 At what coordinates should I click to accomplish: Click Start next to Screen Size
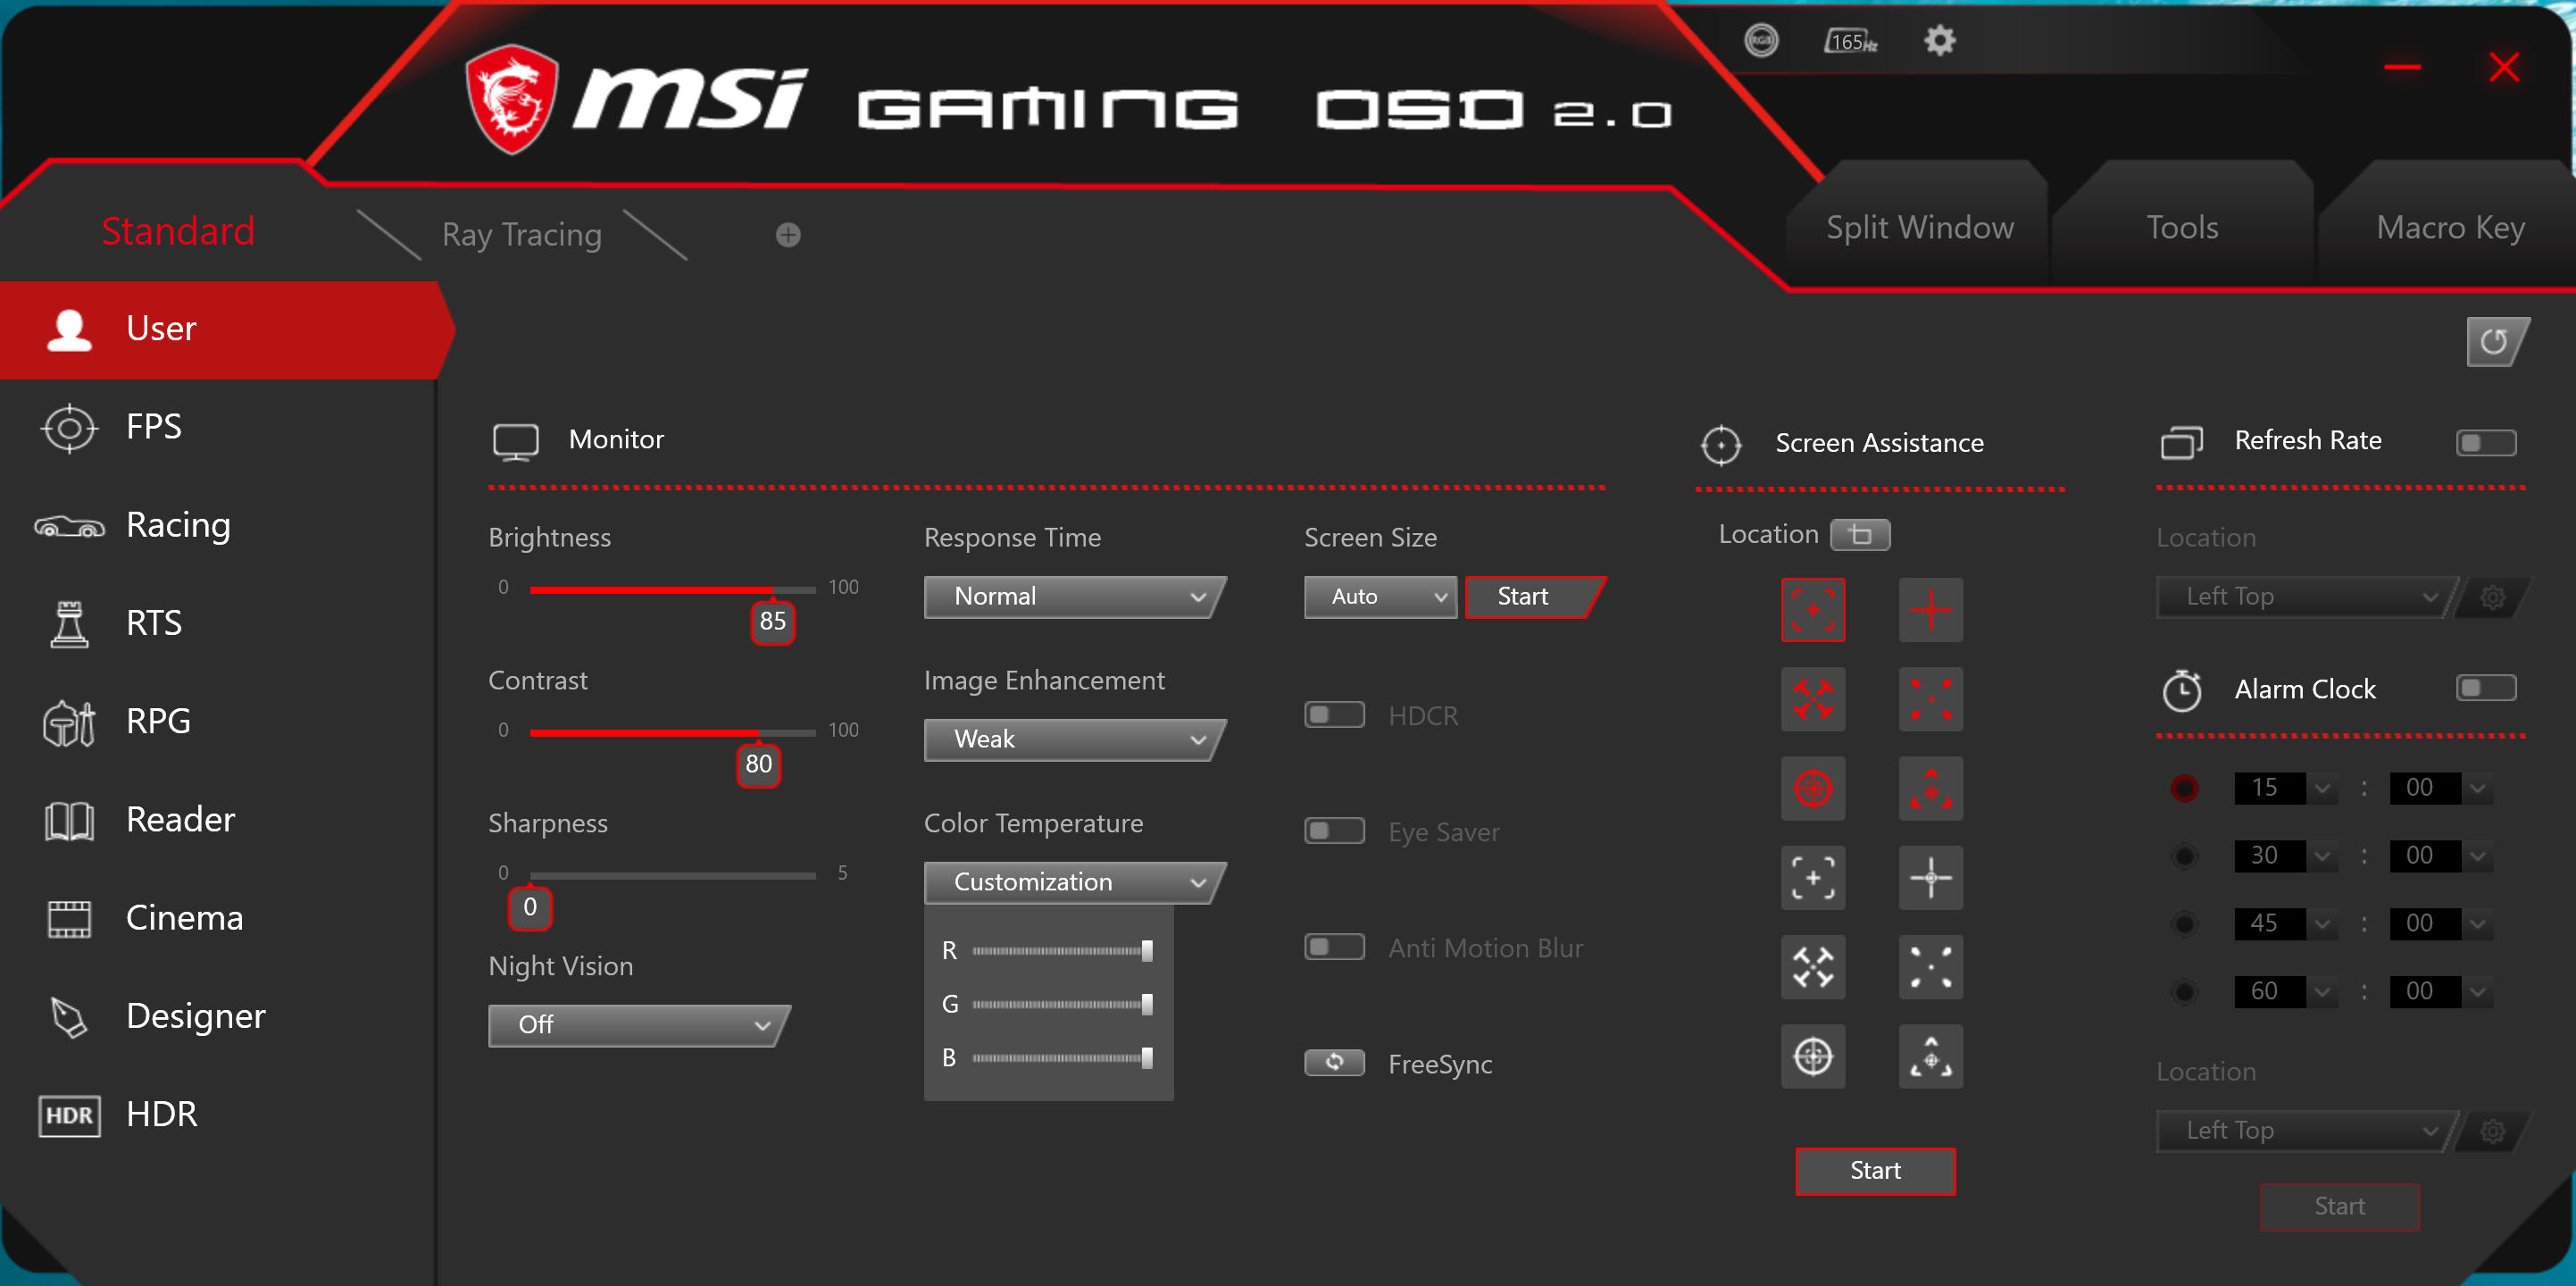click(x=1535, y=597)
